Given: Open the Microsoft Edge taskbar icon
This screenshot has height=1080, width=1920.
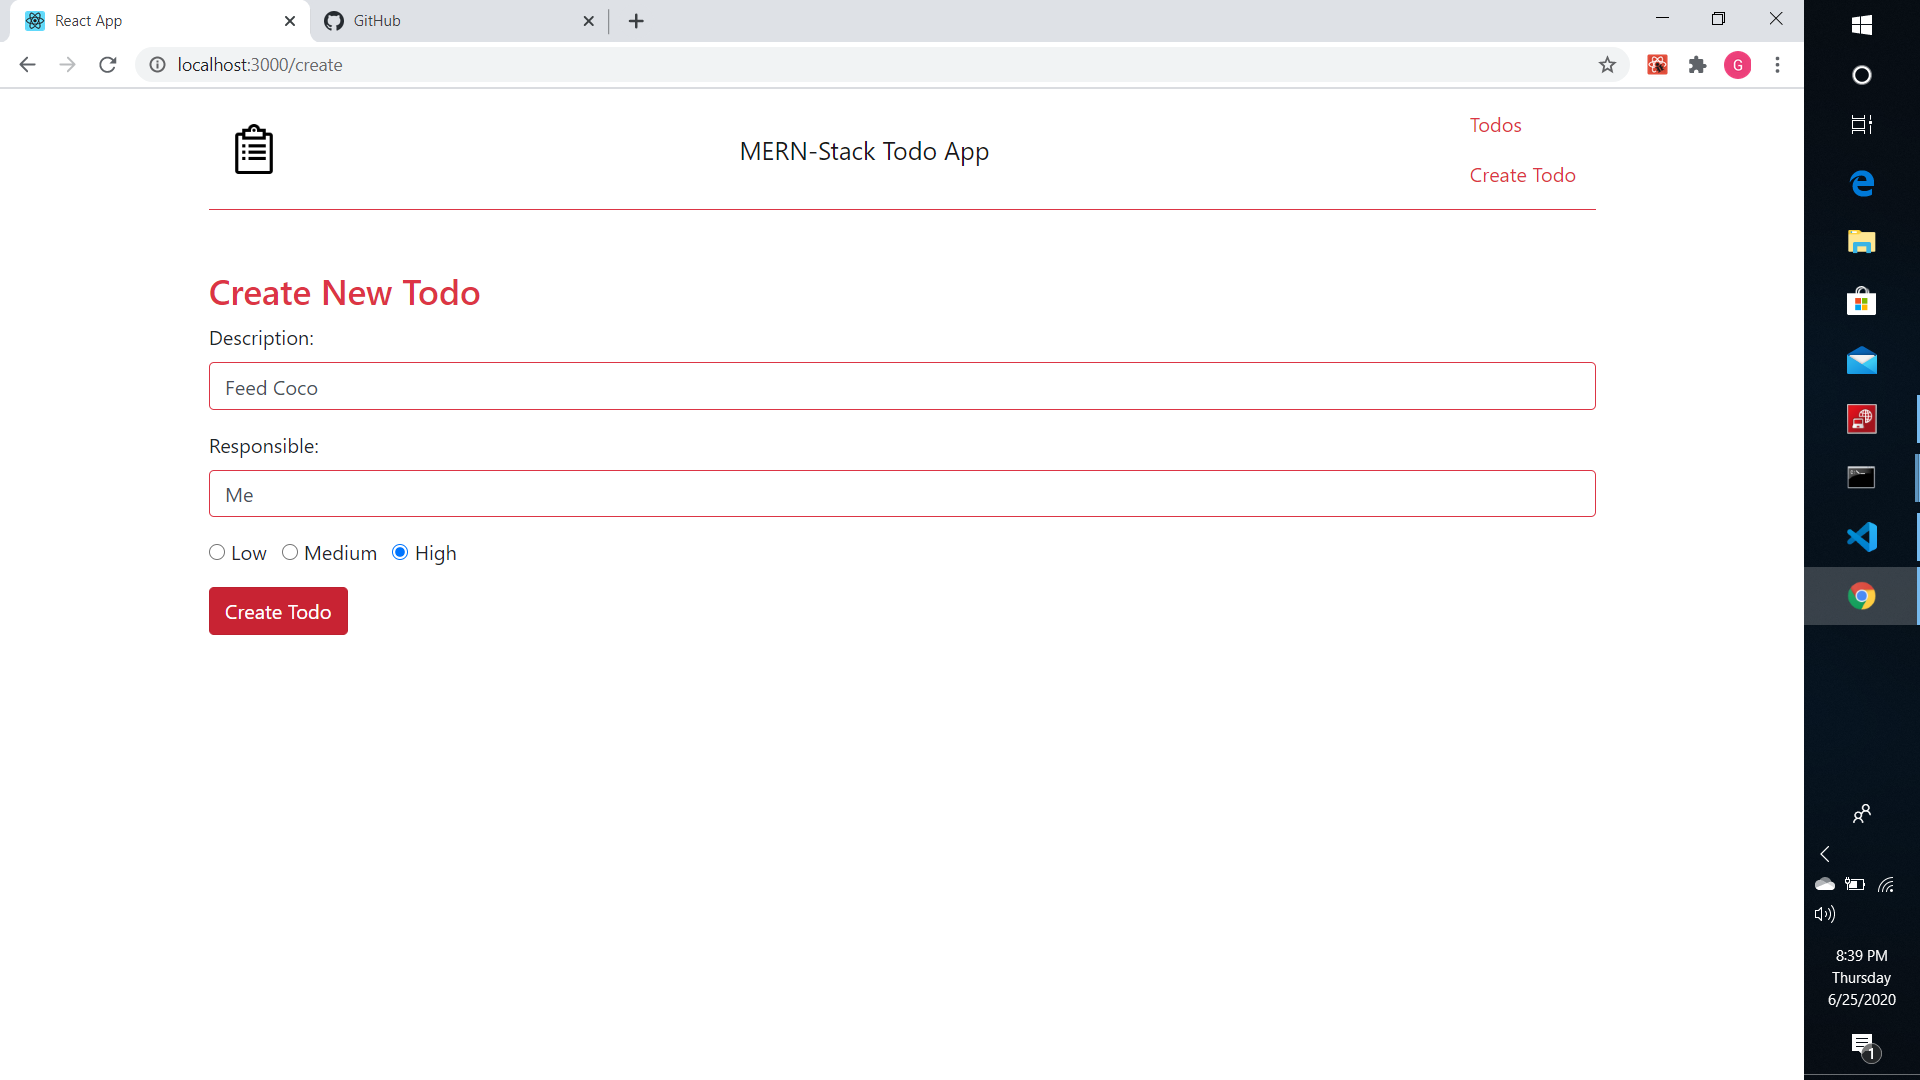Looking at the screenshot, I should tap(1861, 183).
